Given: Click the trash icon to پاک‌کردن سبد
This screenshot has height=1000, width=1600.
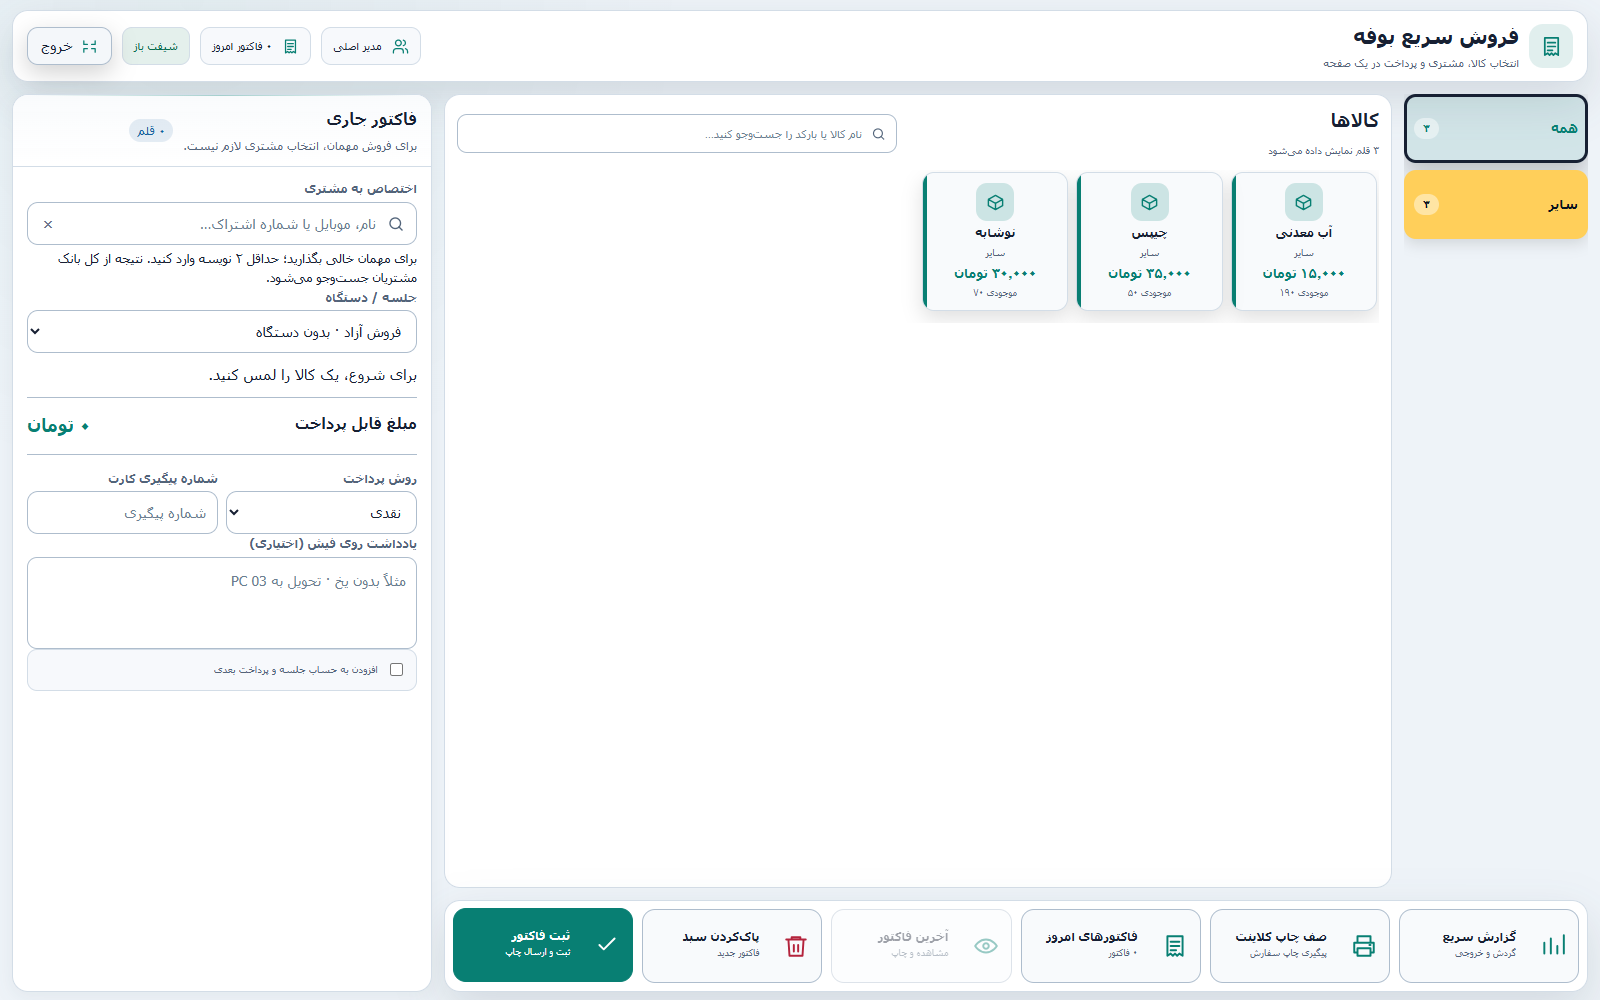Looking at the screenshot, I should coord(796,946).
